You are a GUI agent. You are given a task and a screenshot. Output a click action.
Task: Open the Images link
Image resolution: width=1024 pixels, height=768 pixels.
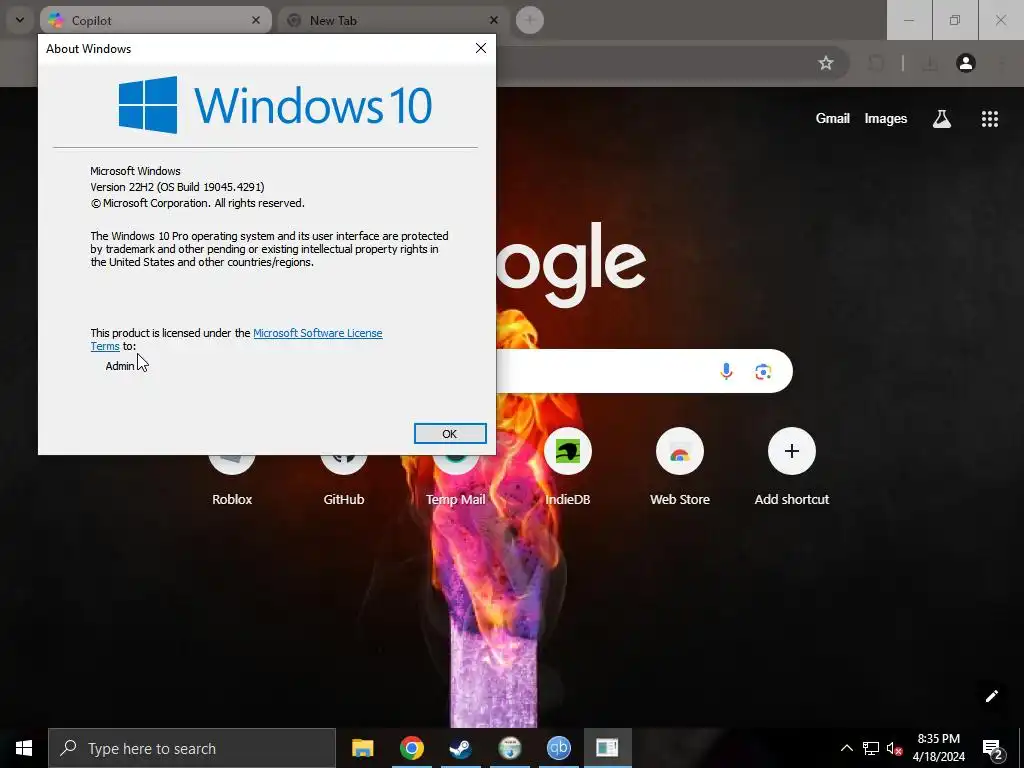[886, 118]
